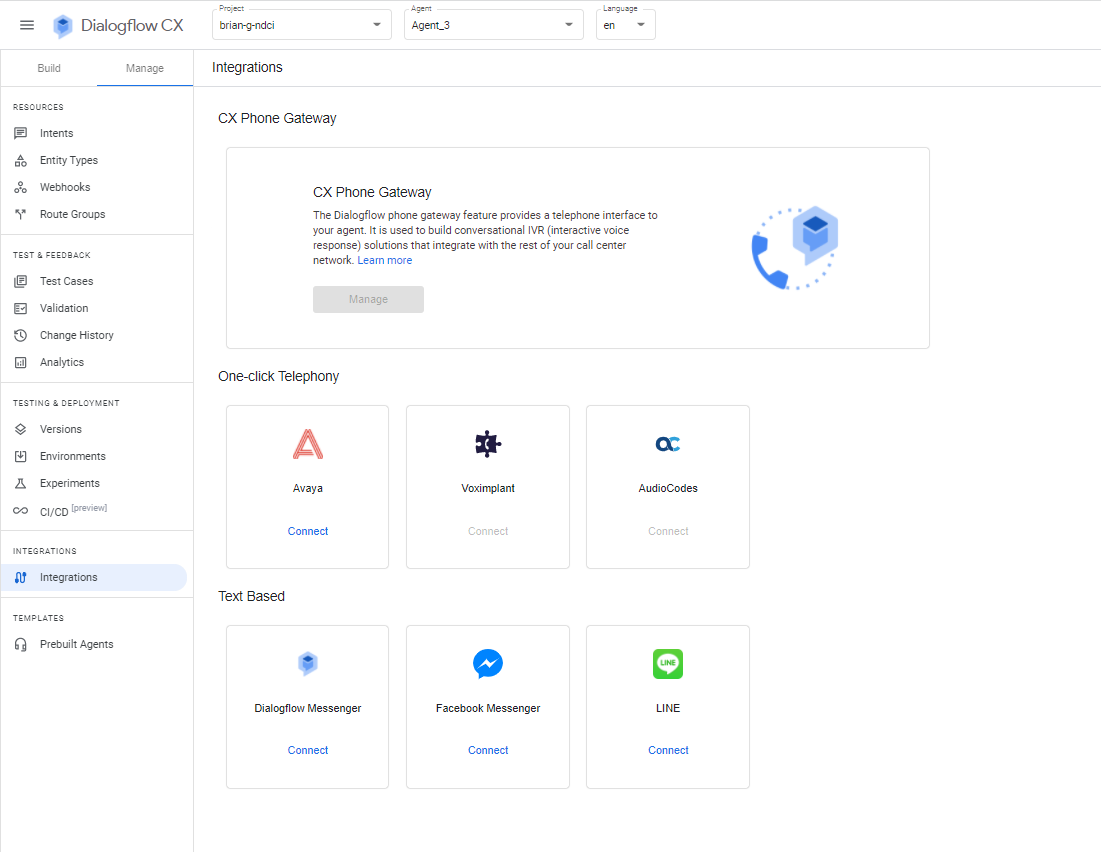Click the Facebook Messenger logo icon
This screenshot has height=852, width=1101.
488,664
